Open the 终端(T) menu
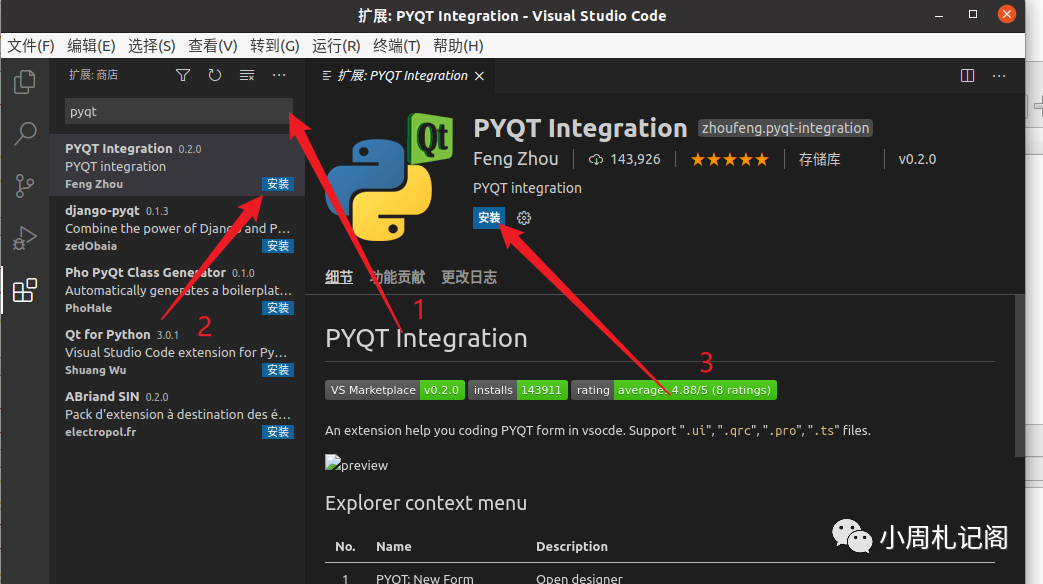1043x584 pixels. click(396, 46)
